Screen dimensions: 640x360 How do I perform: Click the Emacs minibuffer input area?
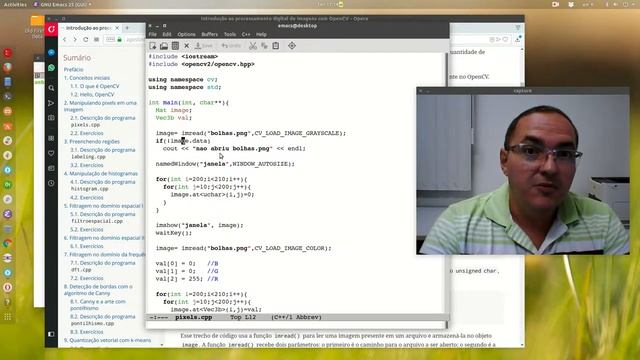(296, 325)
